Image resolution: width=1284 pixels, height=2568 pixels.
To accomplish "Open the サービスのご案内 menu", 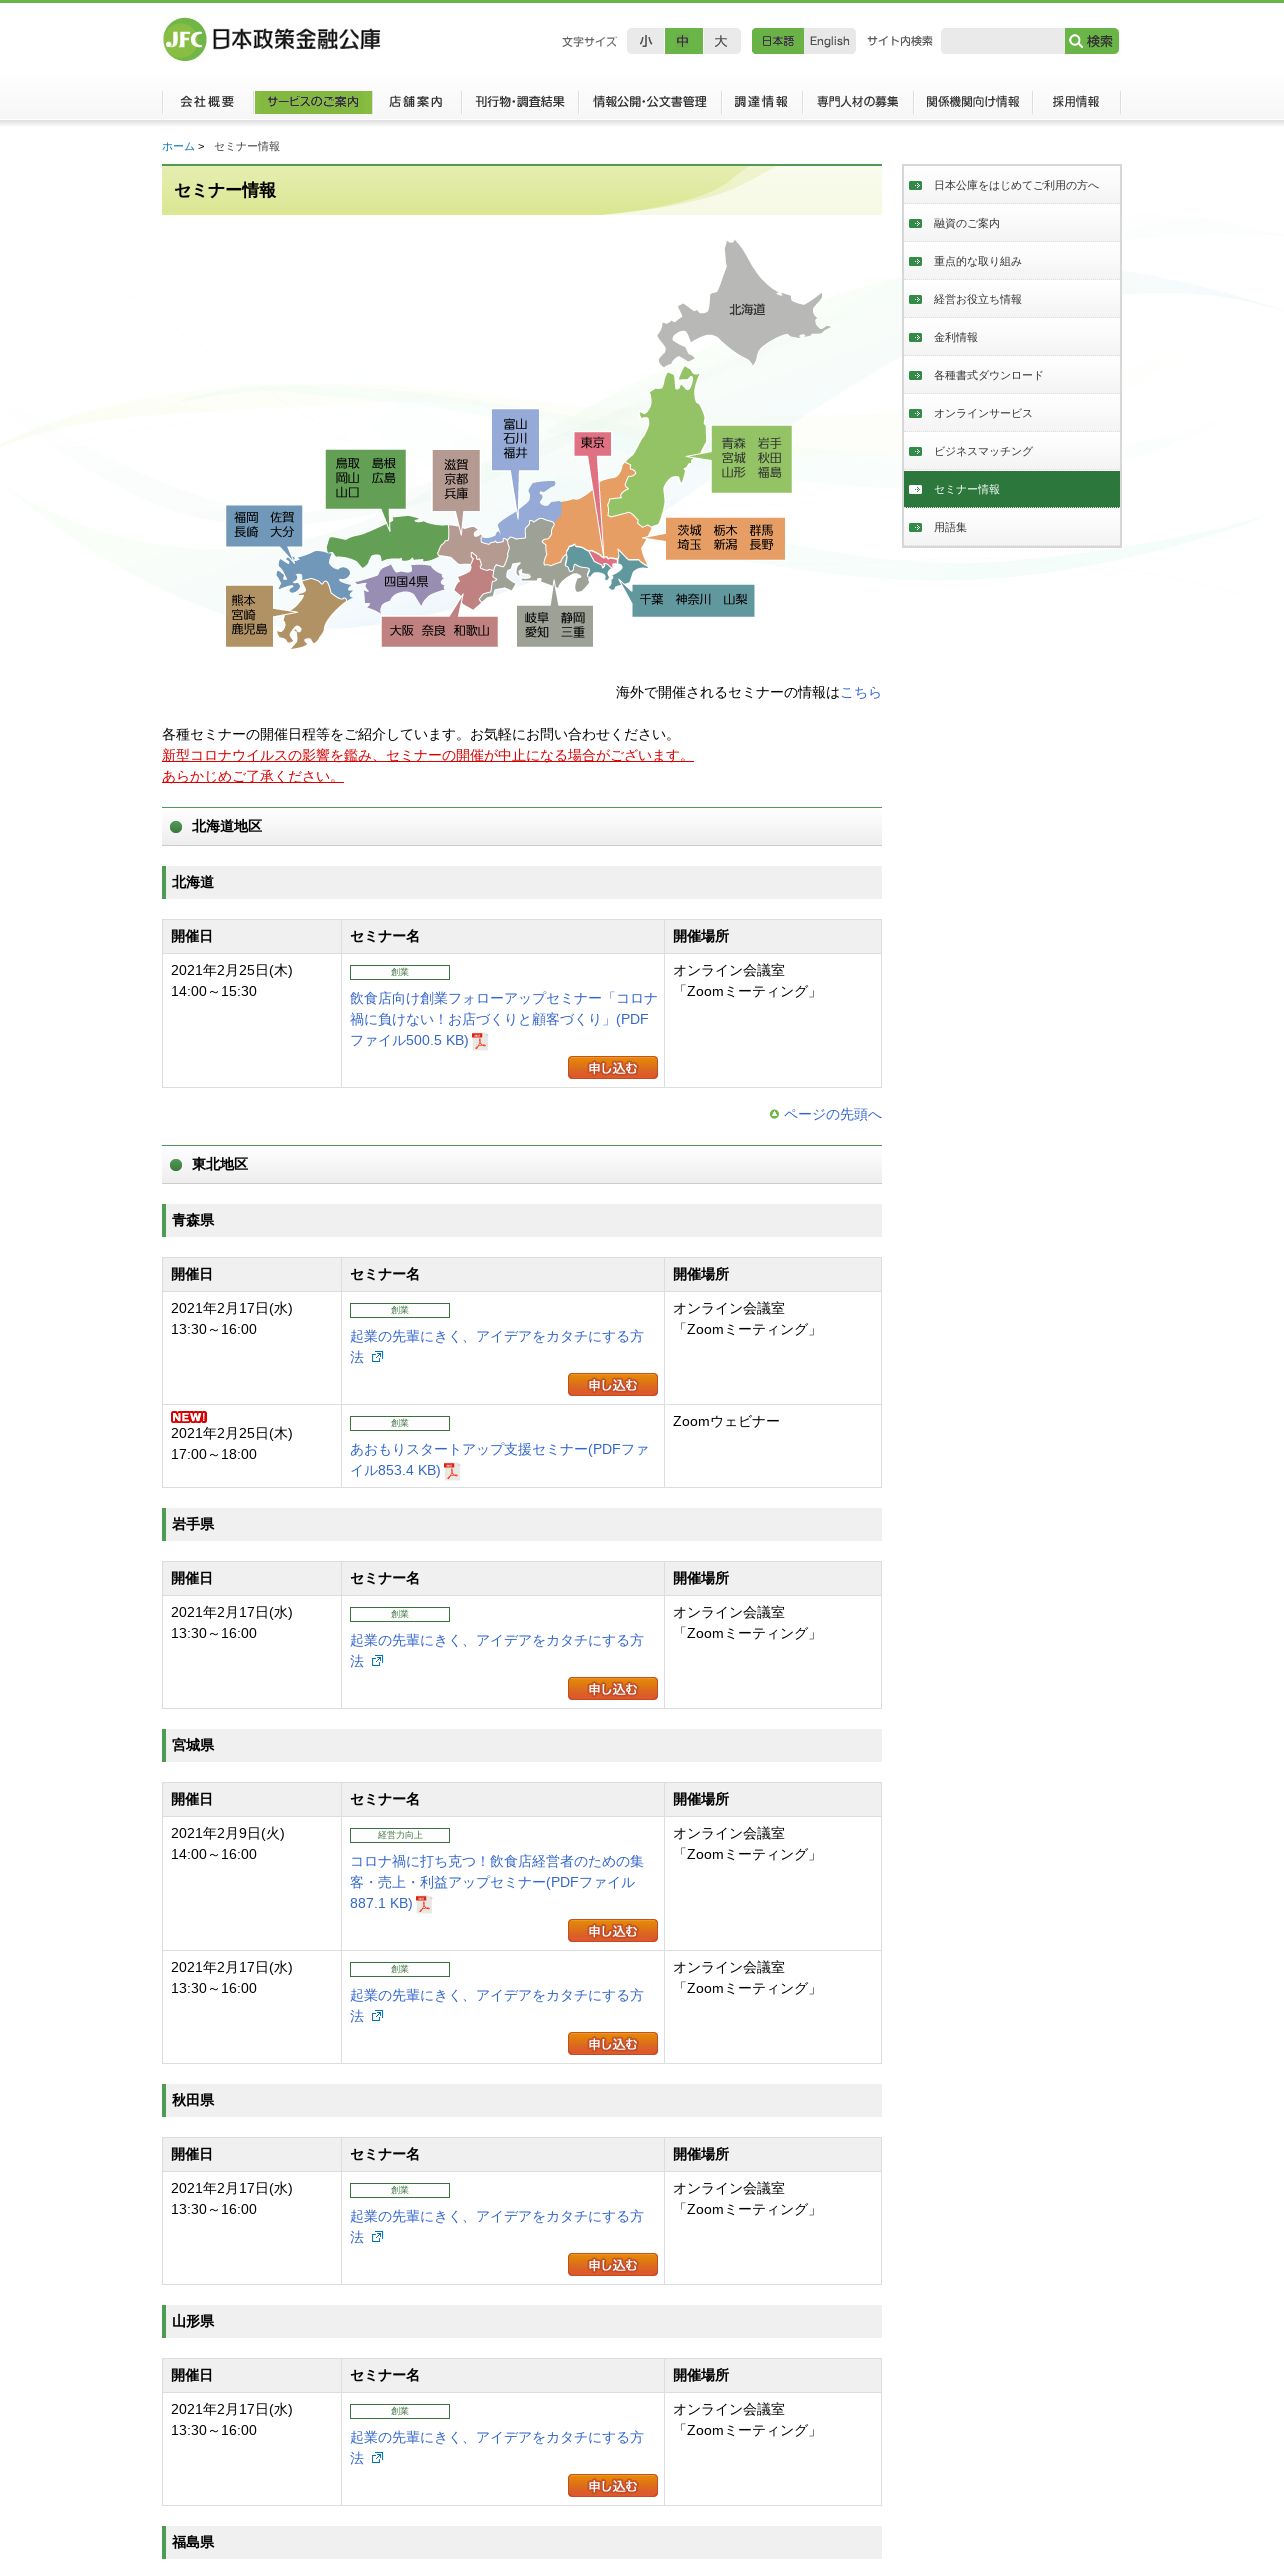I will click(x=313, y=102).
